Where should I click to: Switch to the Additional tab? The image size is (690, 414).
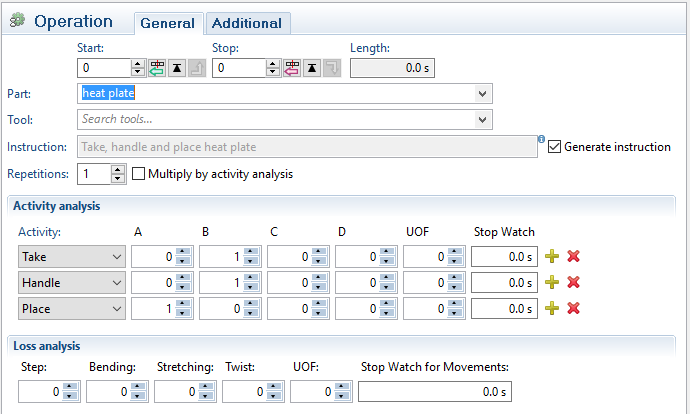247,24
